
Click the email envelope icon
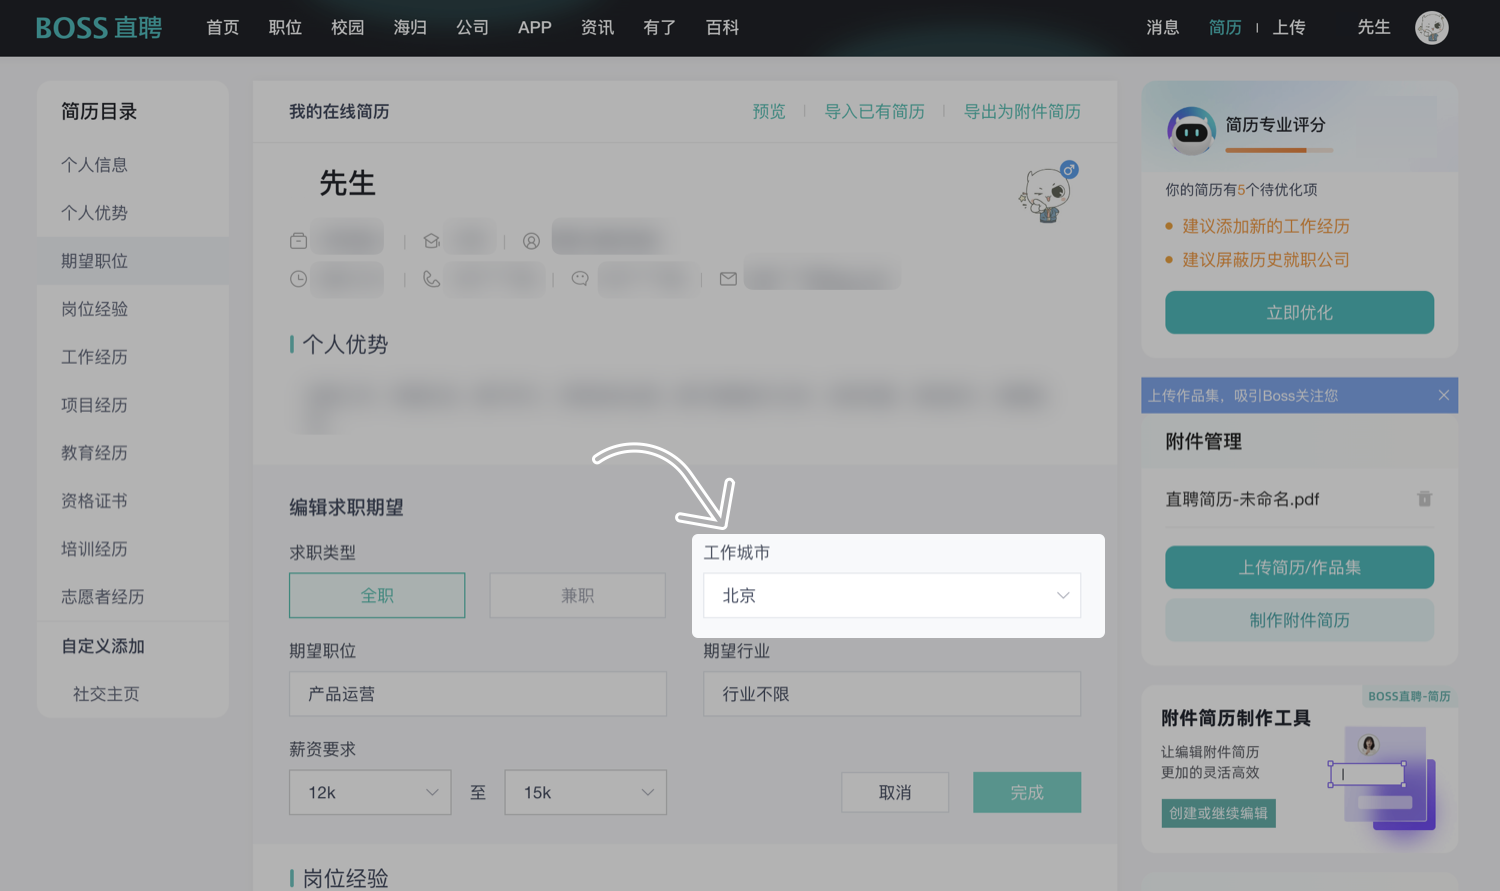[x=728, y=279]
